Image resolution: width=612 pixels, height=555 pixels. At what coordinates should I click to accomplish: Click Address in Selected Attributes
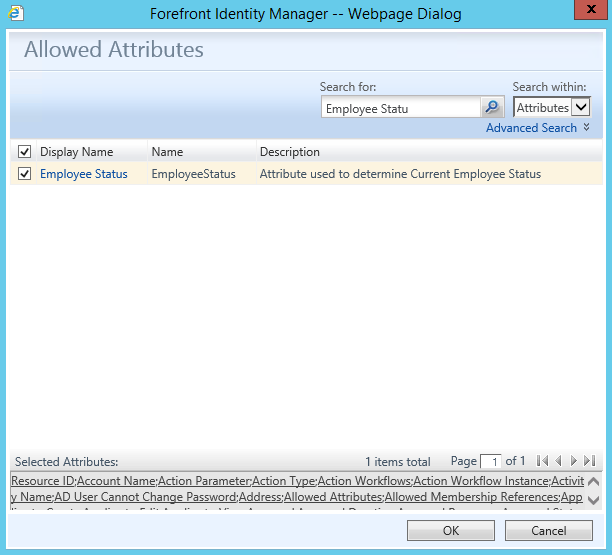click(260, 497)
